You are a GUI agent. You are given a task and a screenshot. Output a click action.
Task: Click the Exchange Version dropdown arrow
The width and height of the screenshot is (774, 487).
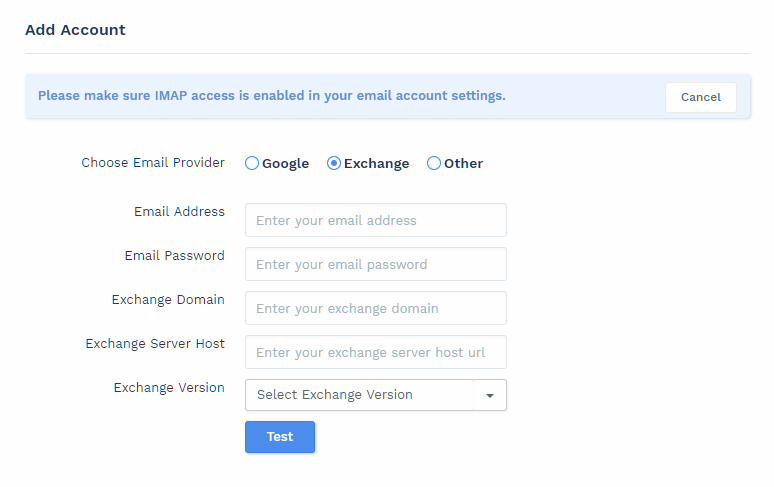click(490, 395)
